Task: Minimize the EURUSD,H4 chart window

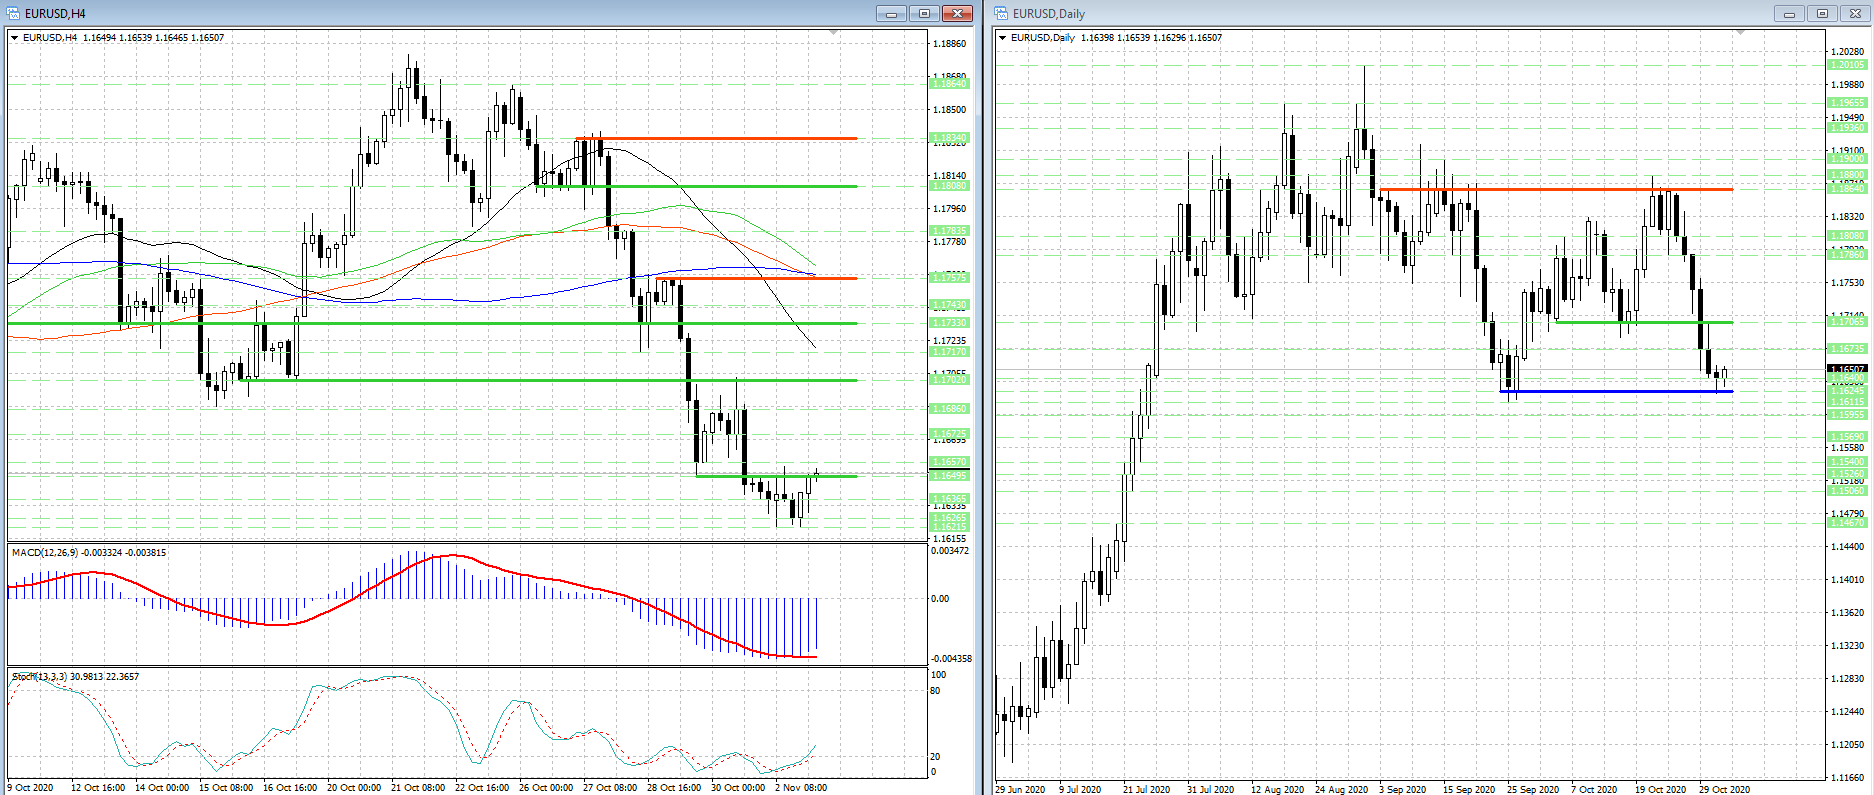Action: click(x=891, y=13)
